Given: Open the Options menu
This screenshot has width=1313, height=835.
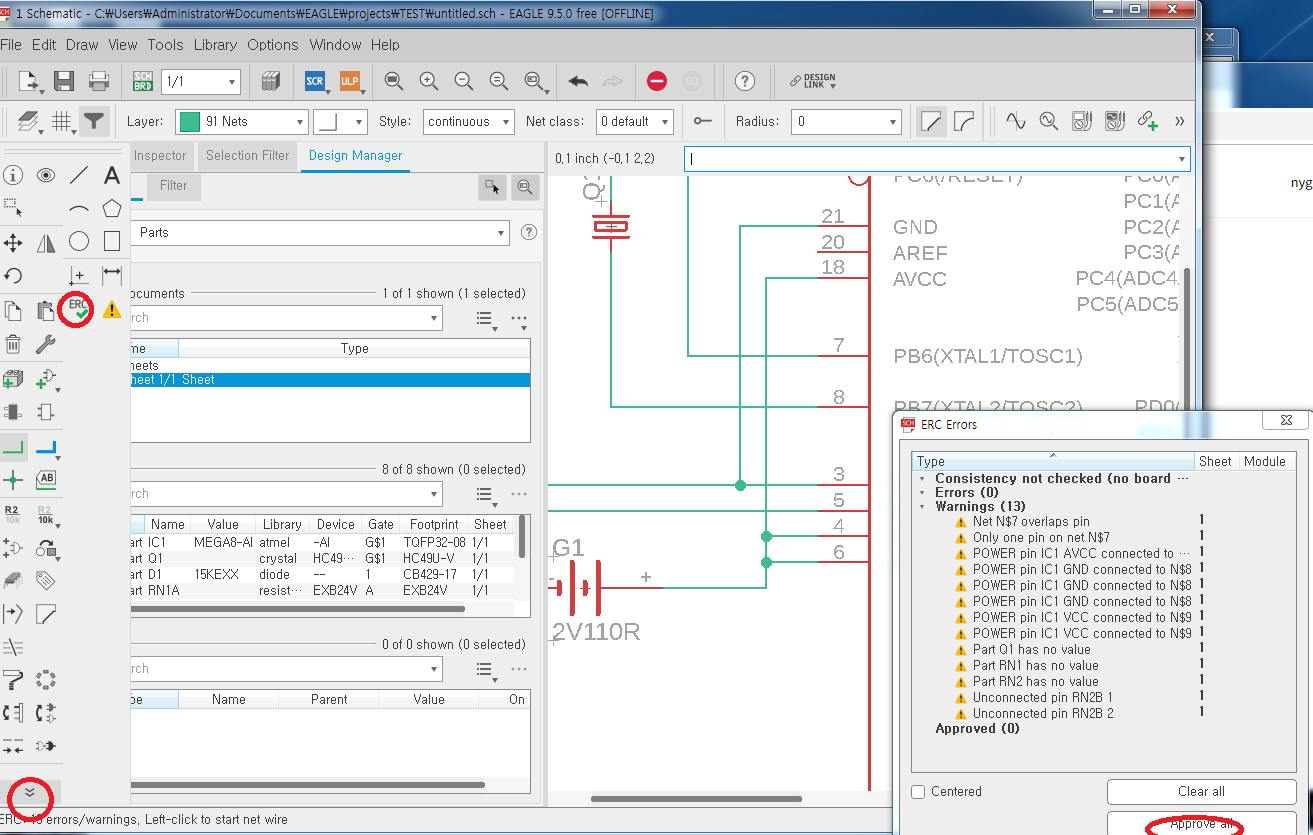Looking at the screenshot, I should [273, 45].
